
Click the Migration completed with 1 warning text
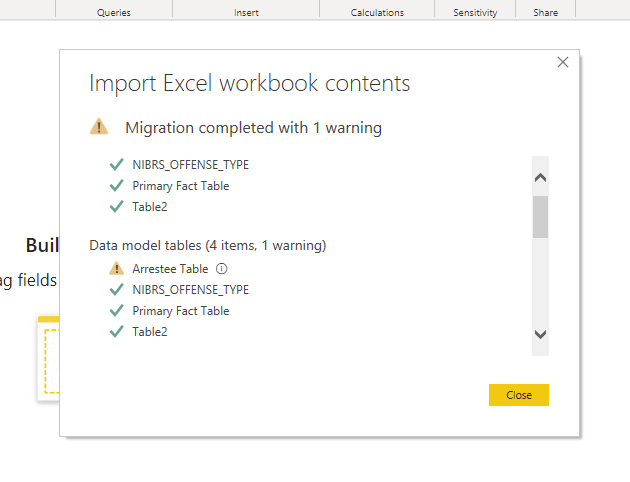[254, 128]
